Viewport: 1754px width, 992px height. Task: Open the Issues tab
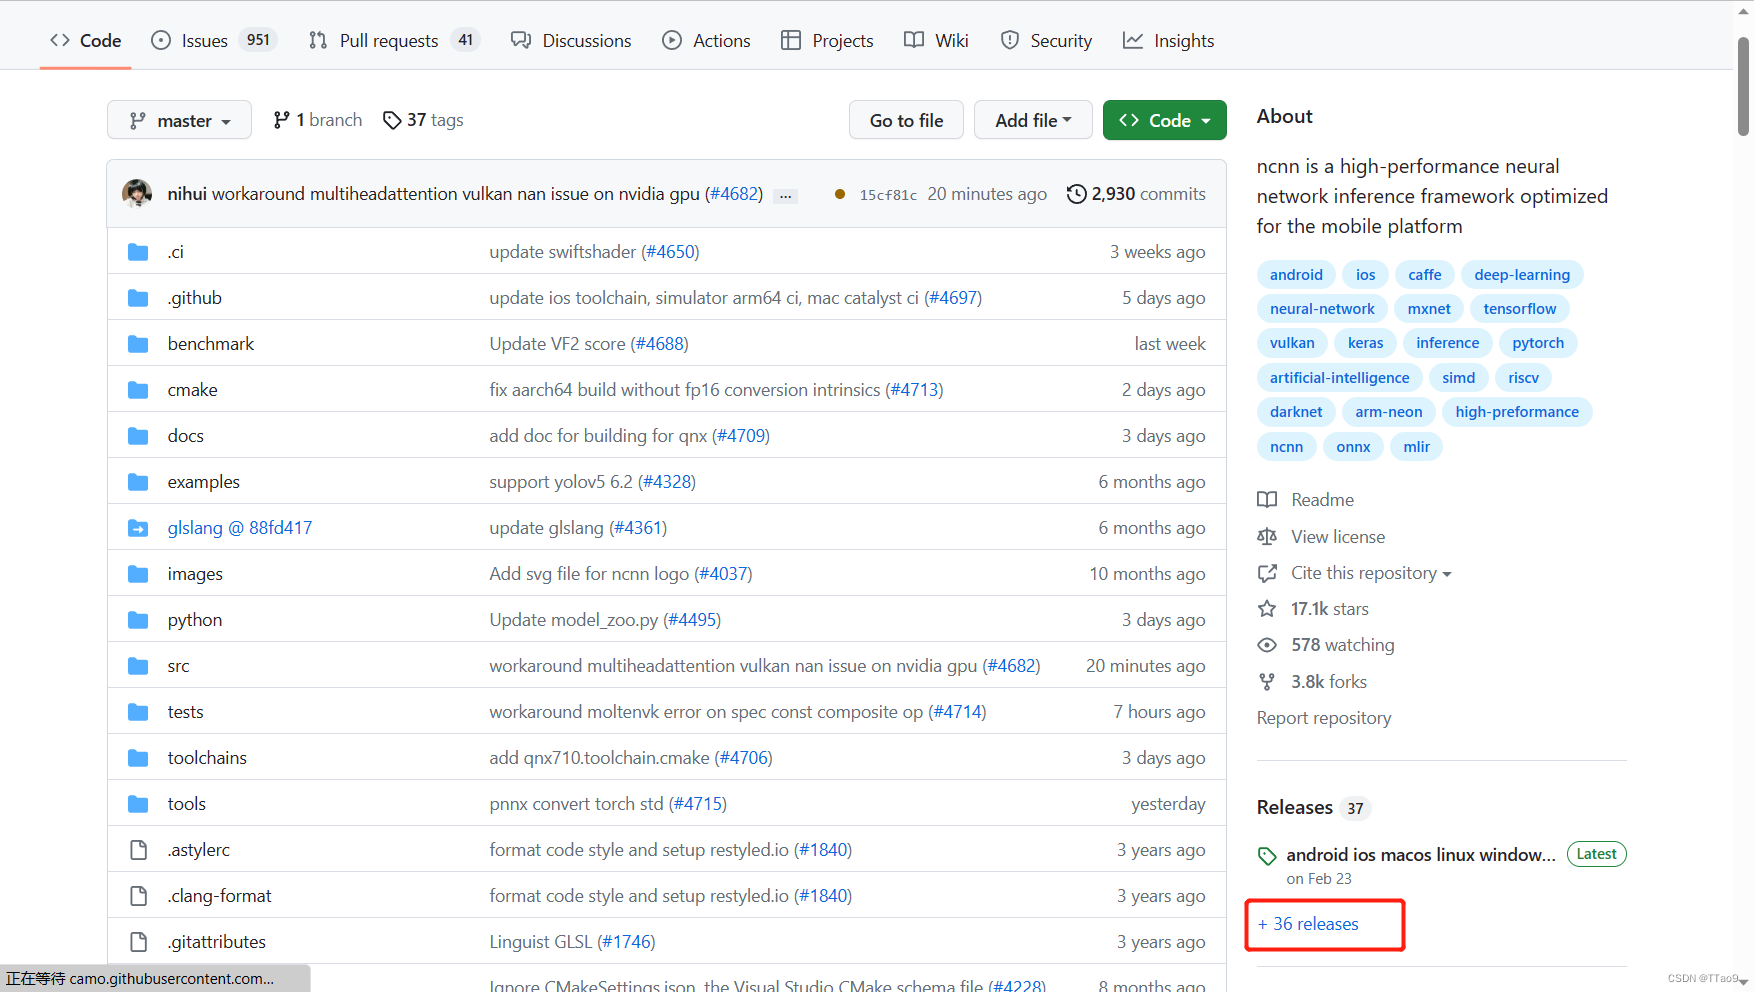click(213, 41)
